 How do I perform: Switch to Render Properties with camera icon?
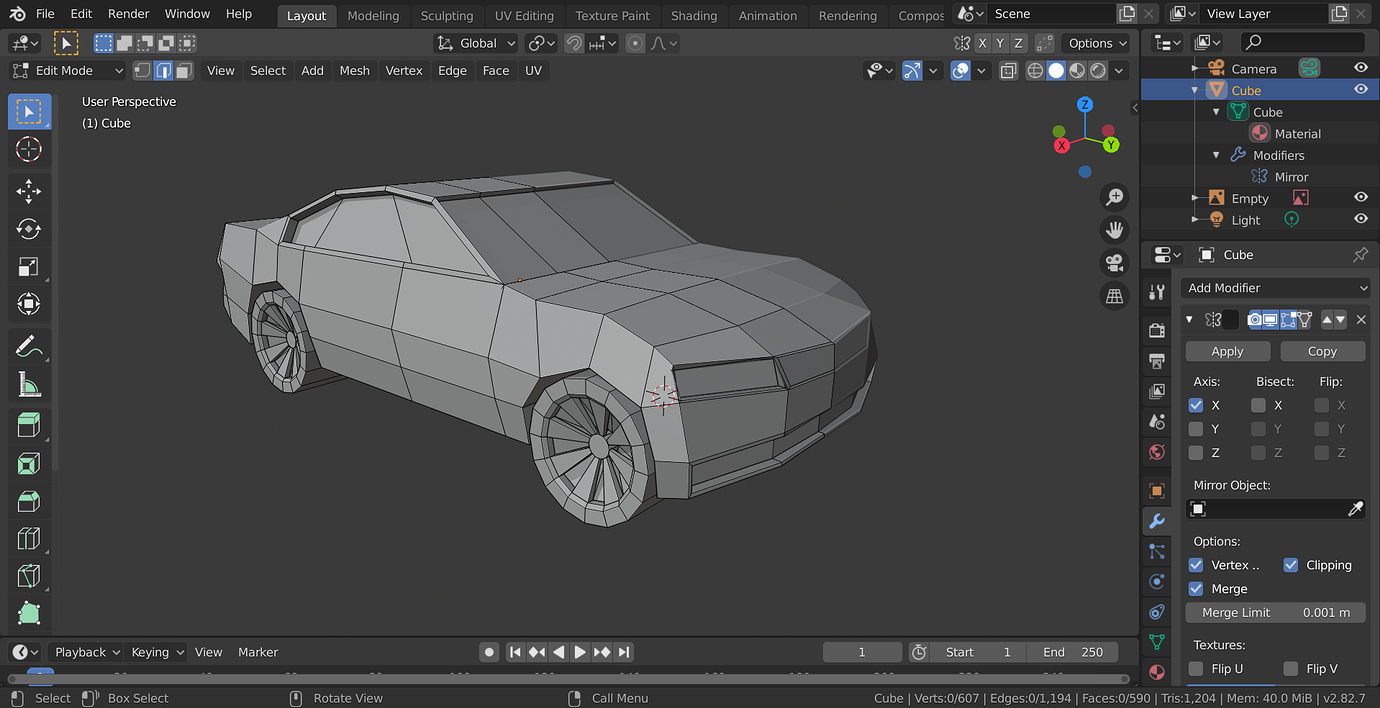point(1156,330)
